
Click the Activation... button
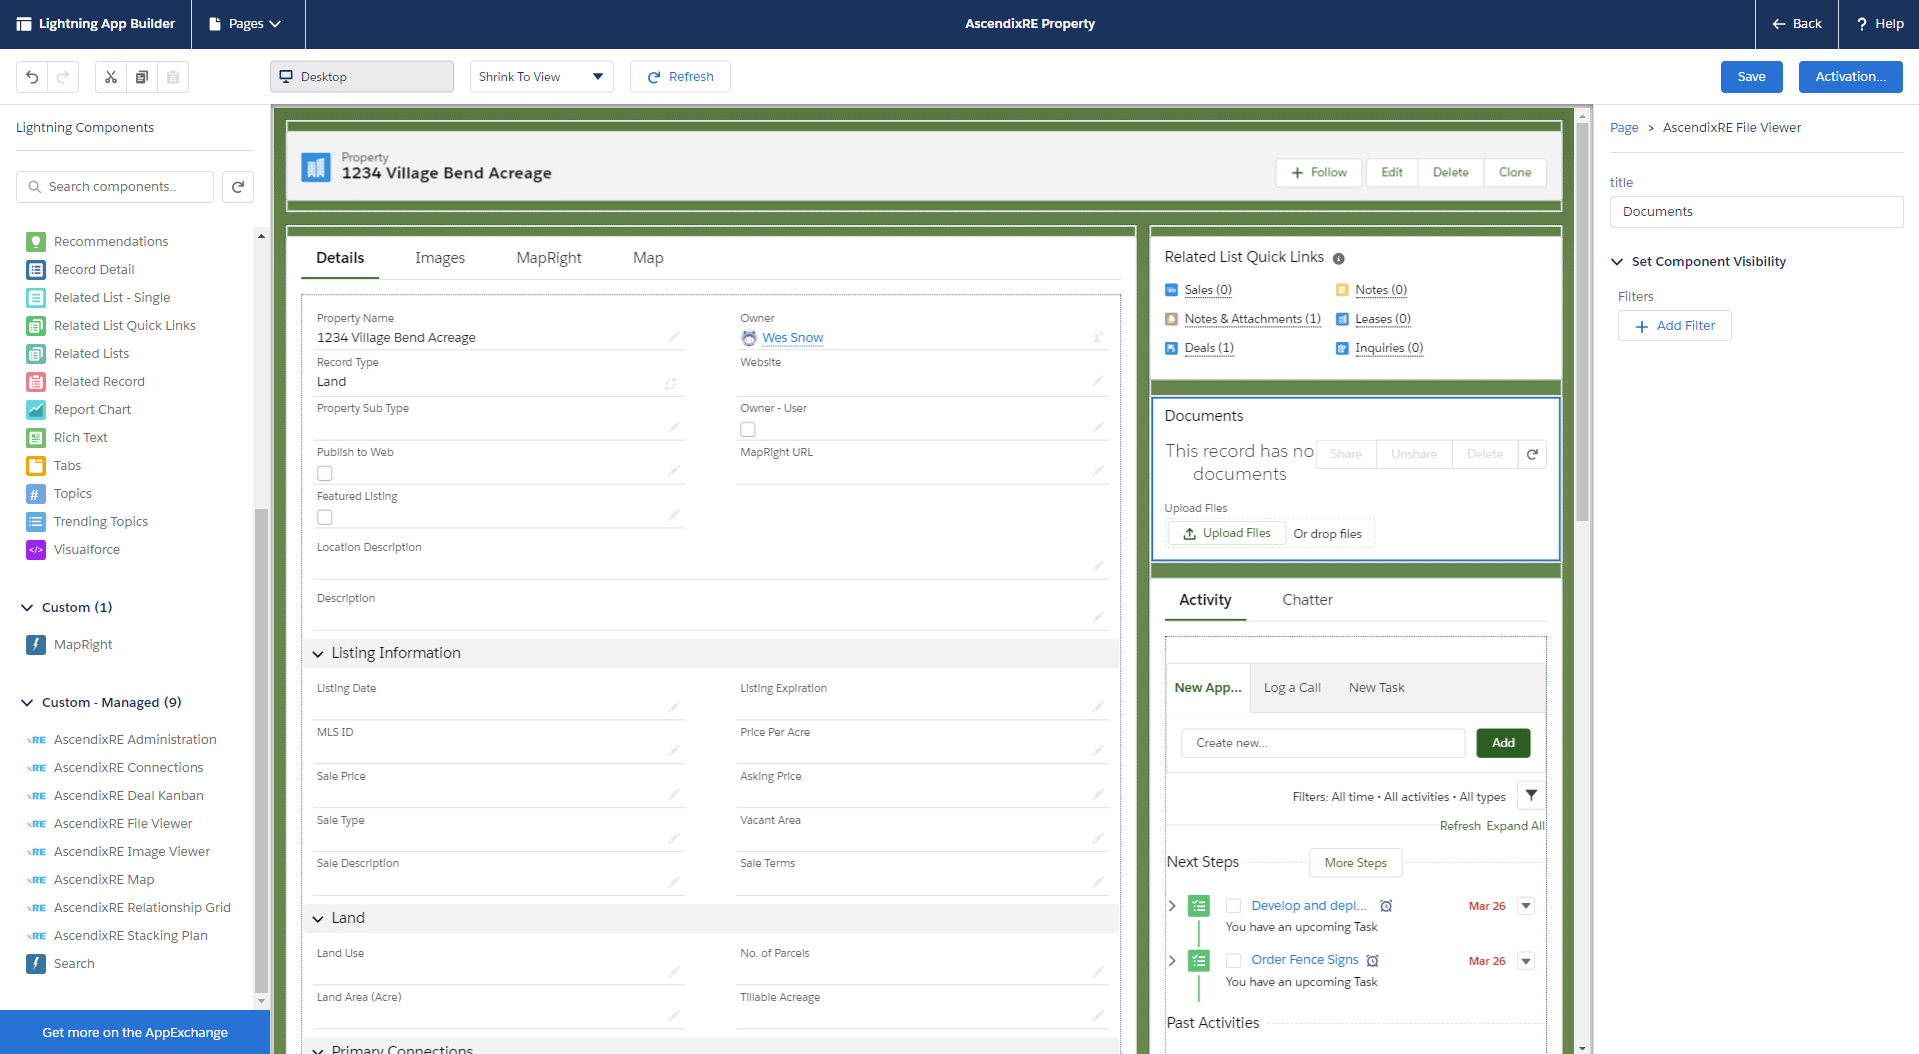pos(1850,77)
